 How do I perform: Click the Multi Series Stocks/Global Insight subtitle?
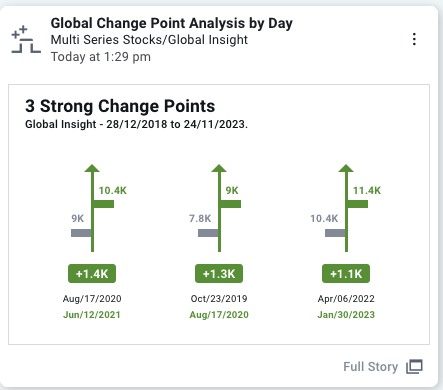click(x=149, y=40)
